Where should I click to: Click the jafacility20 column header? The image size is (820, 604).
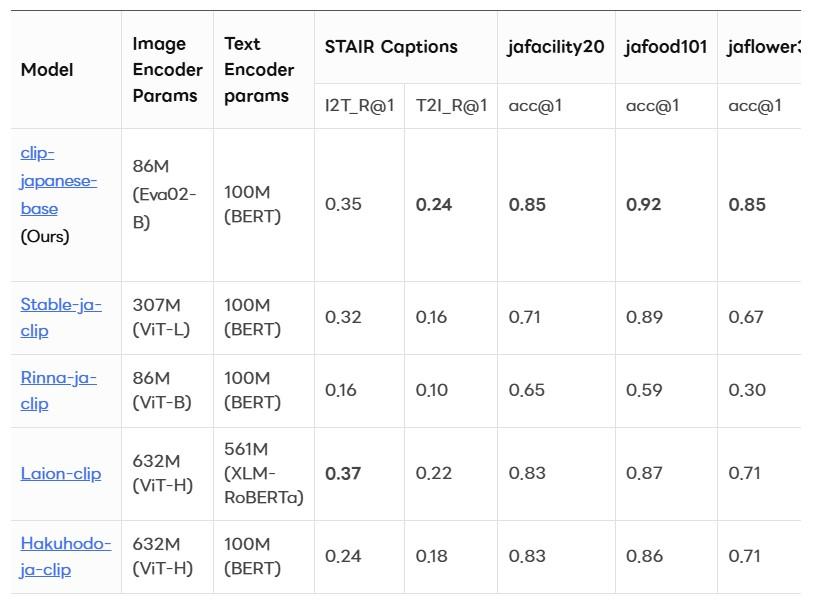pos(556,47)
